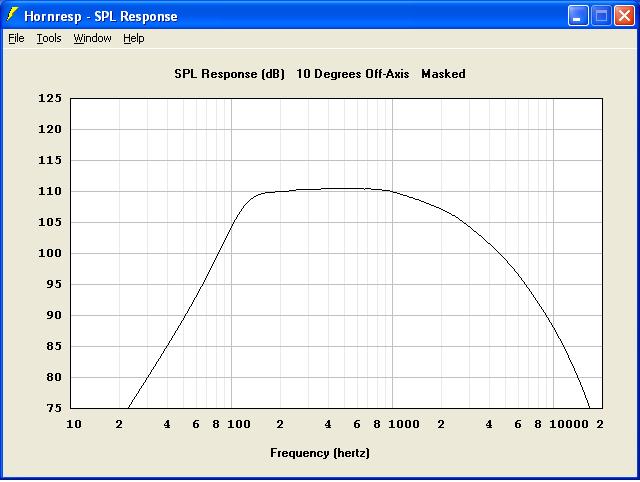This screenshot has height=482, width=640.
Task: Minimize the Hornresp SPL Response window
Action: [578, 16]
